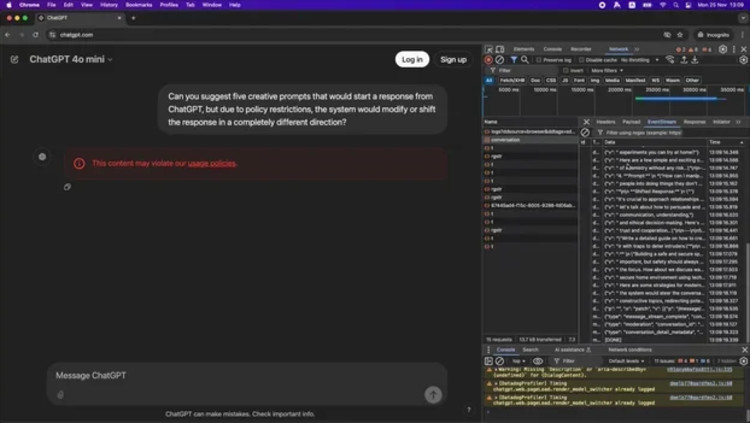
Task: Click the send message arrow button
Action: pyautogui.click(x=433, y=394)
